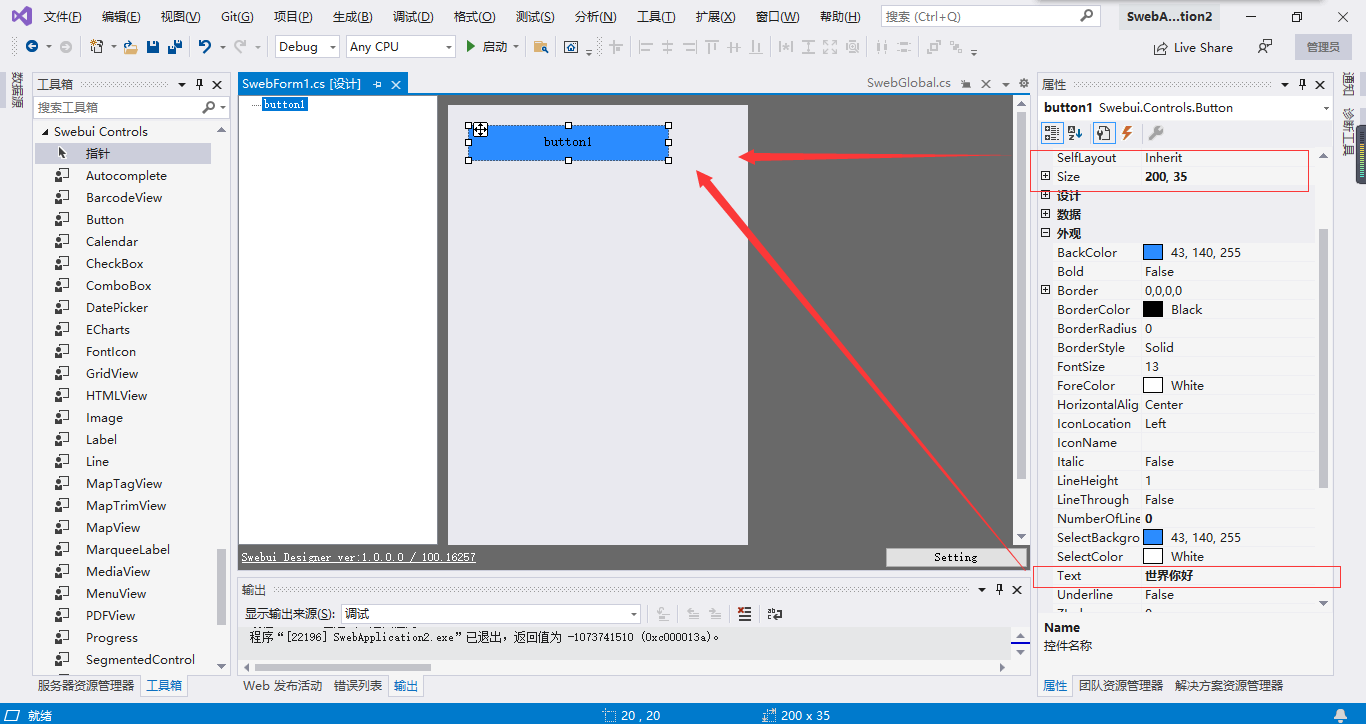Expand the Size property
Viewport: 1366px width, 724px height.
1046,176
